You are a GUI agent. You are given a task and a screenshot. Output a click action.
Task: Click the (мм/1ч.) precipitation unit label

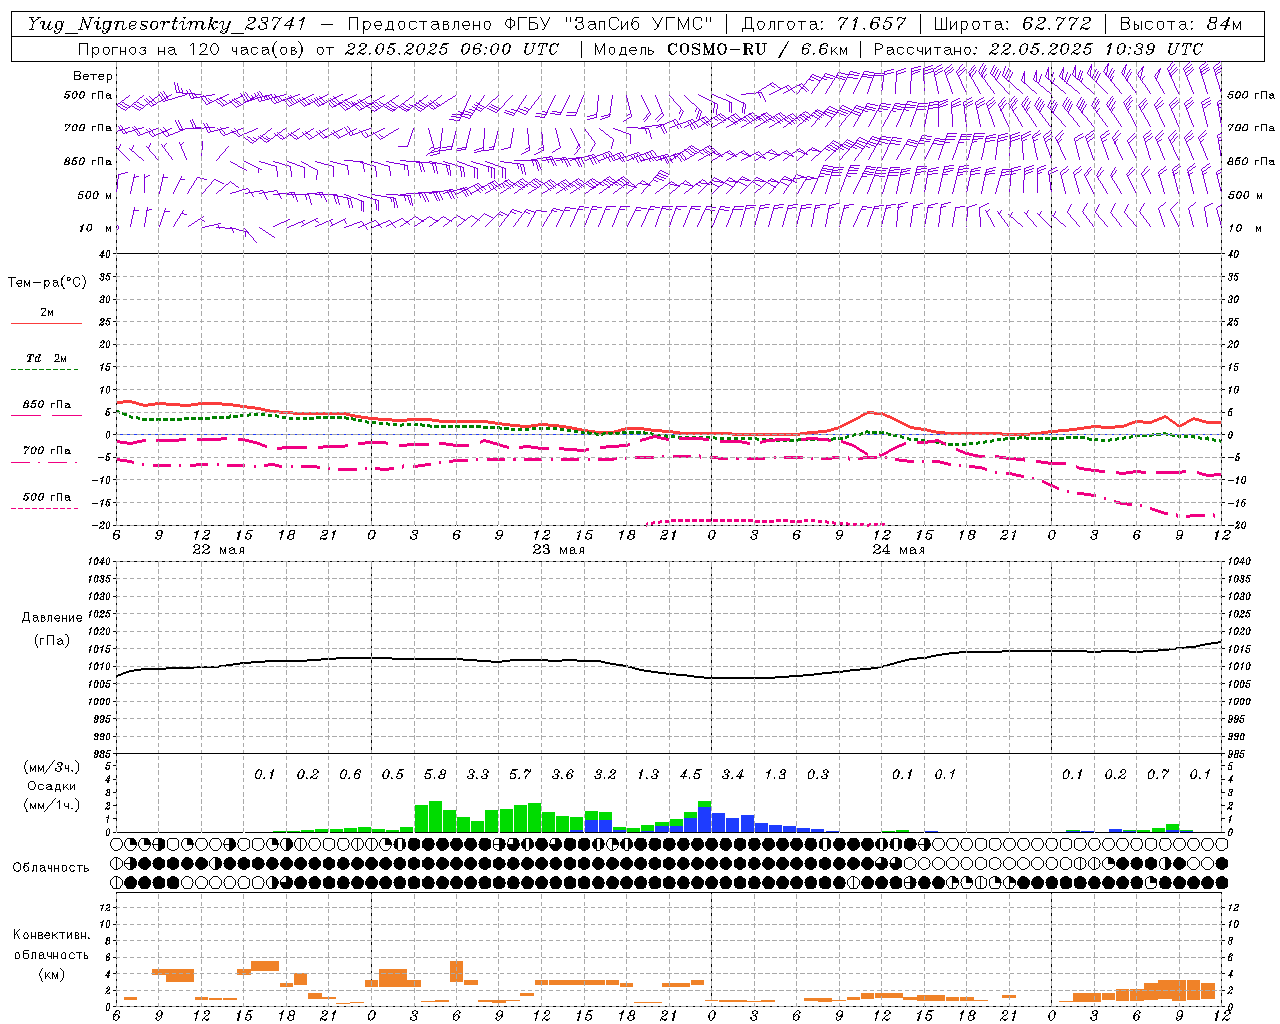coord(50,805)
